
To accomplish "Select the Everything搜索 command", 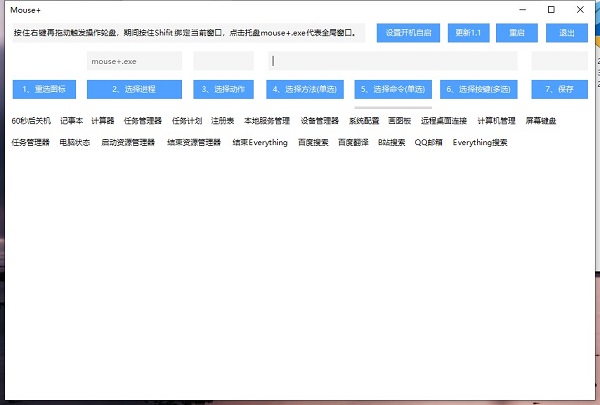I will click(x=480, y=143).
